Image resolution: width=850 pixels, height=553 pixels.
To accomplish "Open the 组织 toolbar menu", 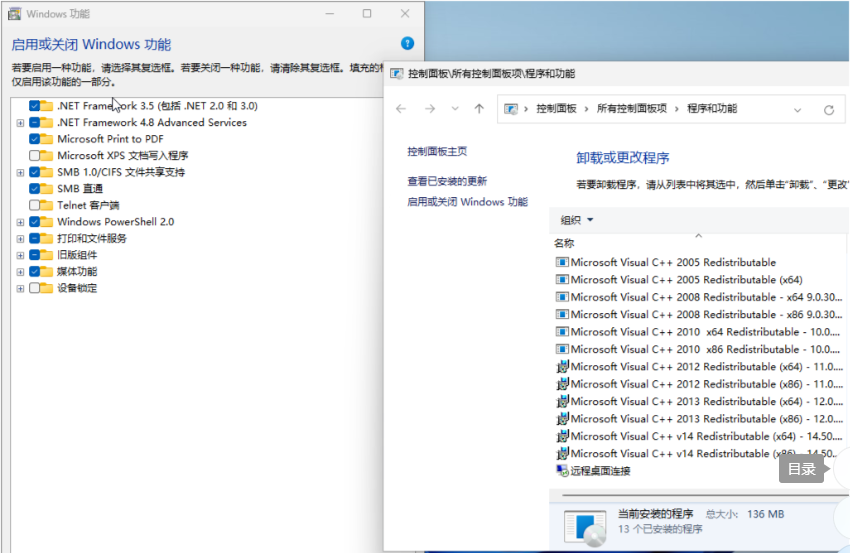I will [x=577, y=220].
